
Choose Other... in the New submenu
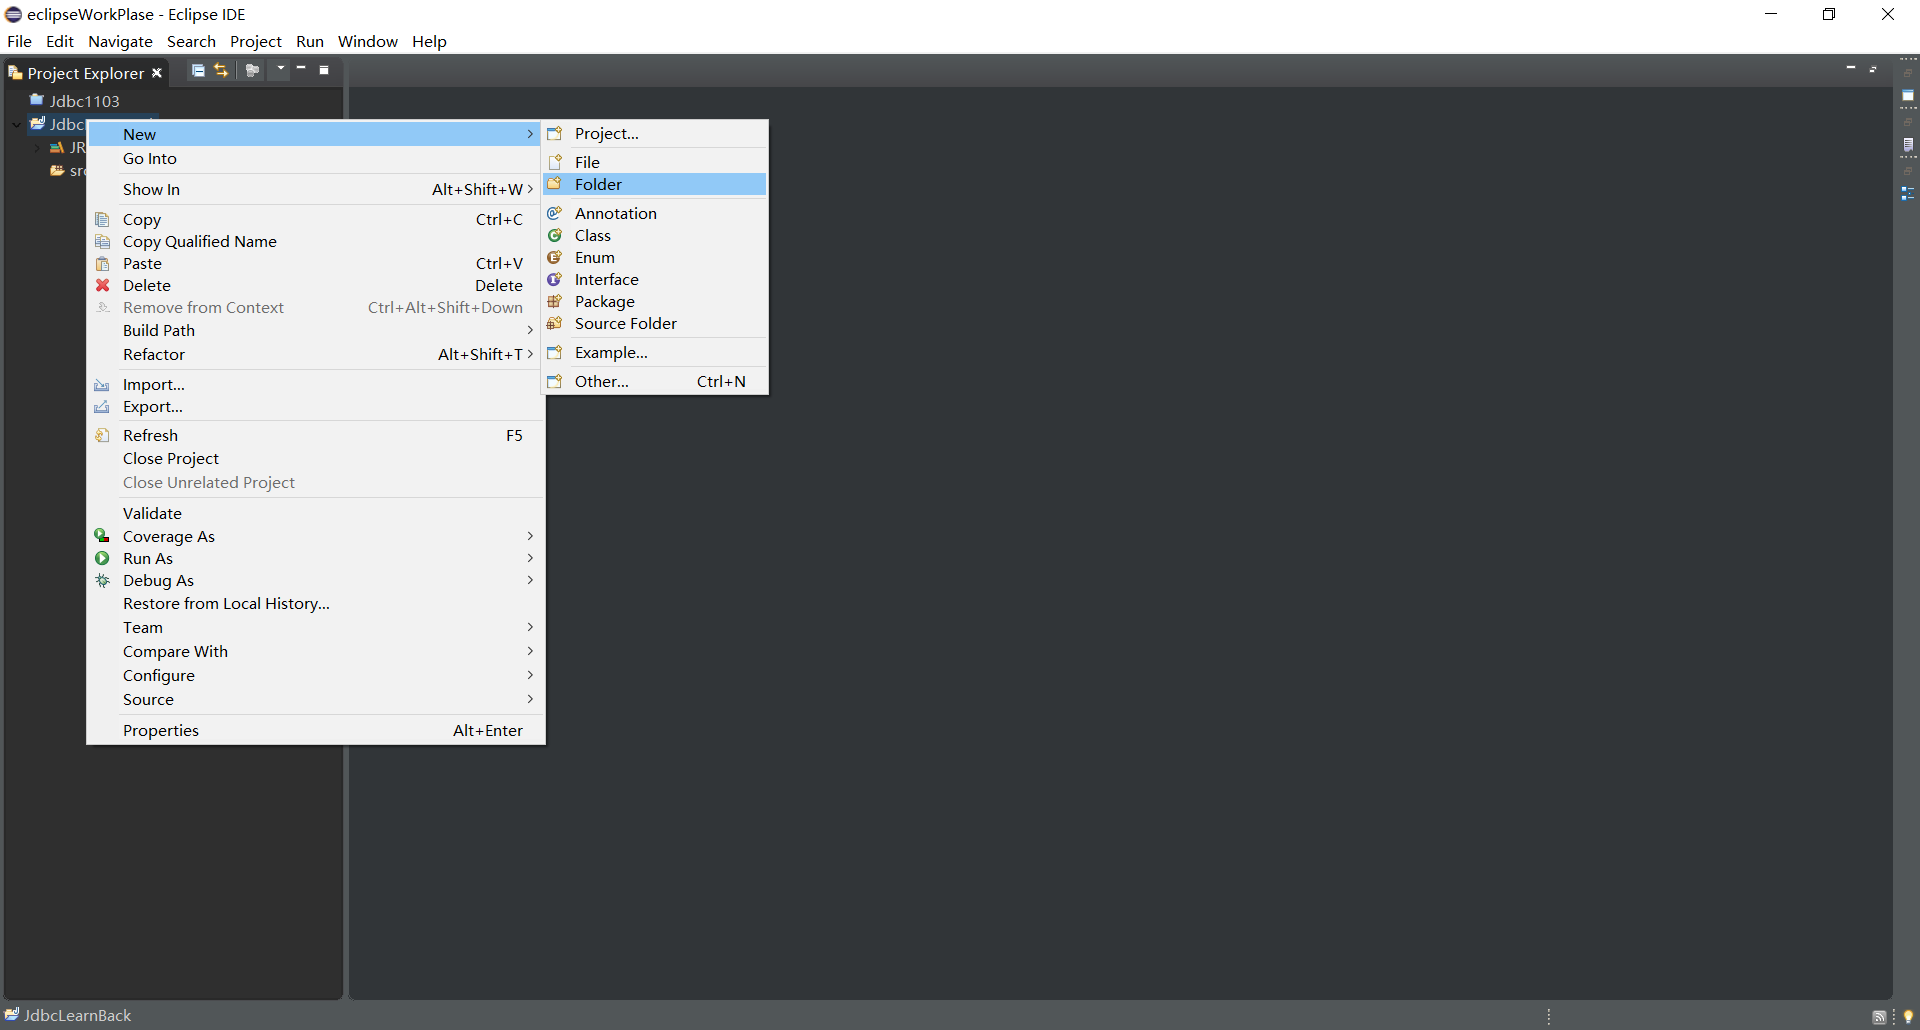click(x=655, y=381)
